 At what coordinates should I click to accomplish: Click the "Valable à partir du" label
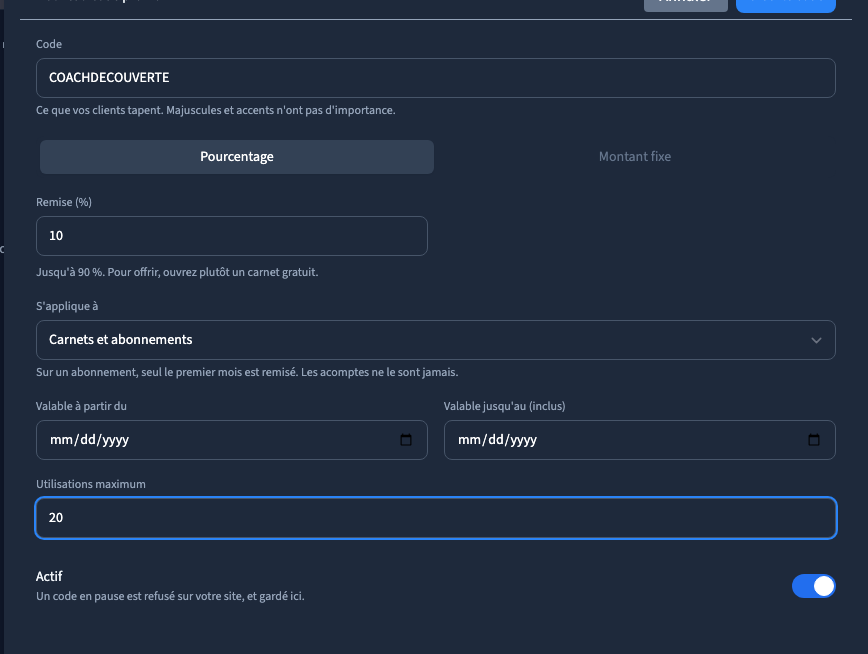[x=81, y=406]
